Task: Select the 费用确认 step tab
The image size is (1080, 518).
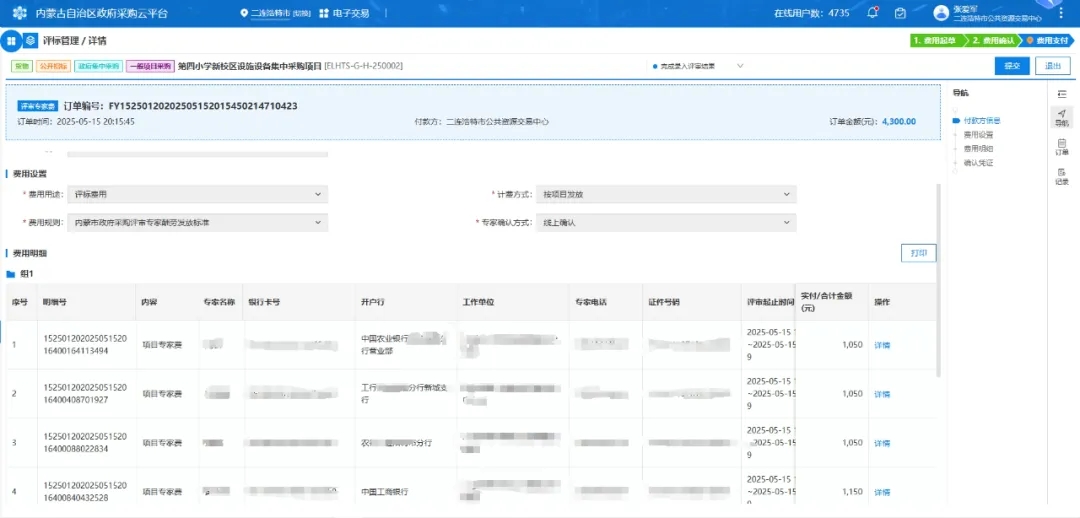Action: (993, 41)
